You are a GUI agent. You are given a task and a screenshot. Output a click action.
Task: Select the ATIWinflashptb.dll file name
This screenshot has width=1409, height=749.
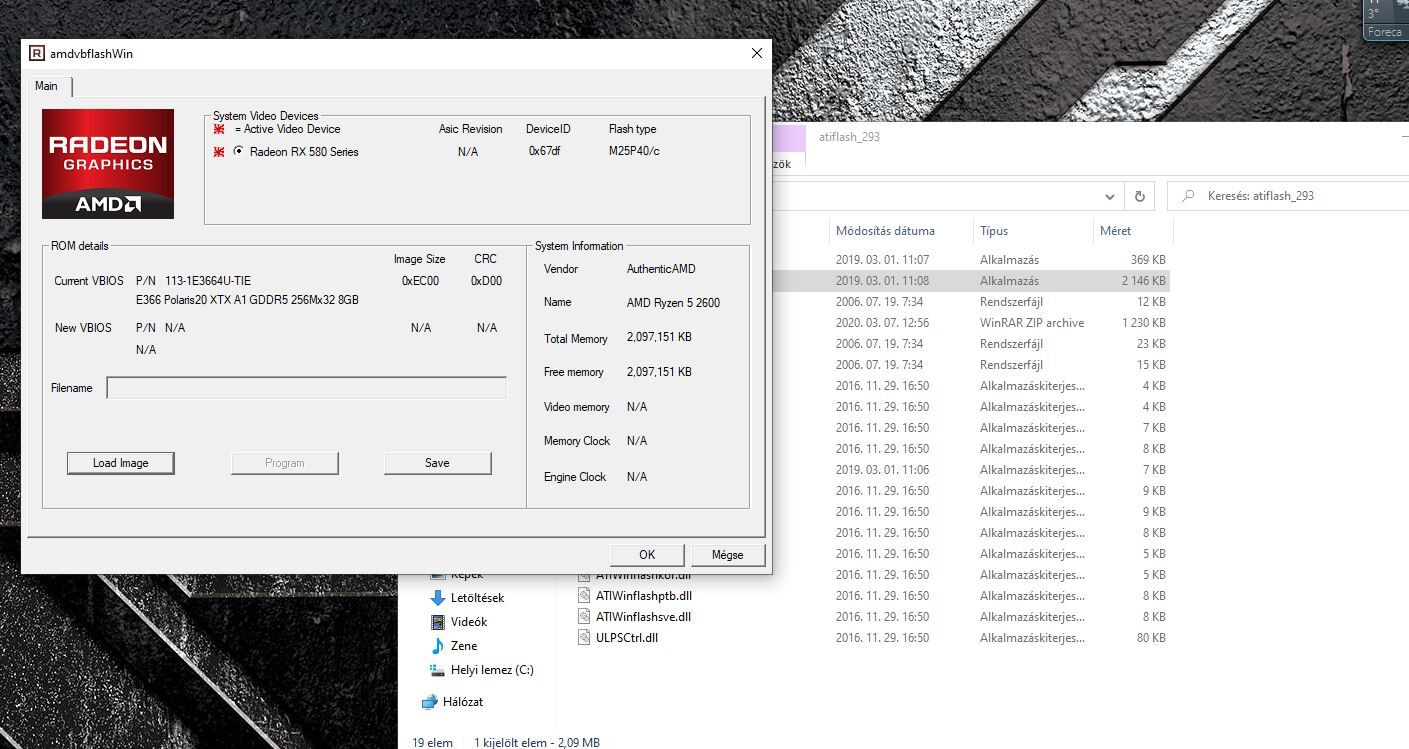643,596
